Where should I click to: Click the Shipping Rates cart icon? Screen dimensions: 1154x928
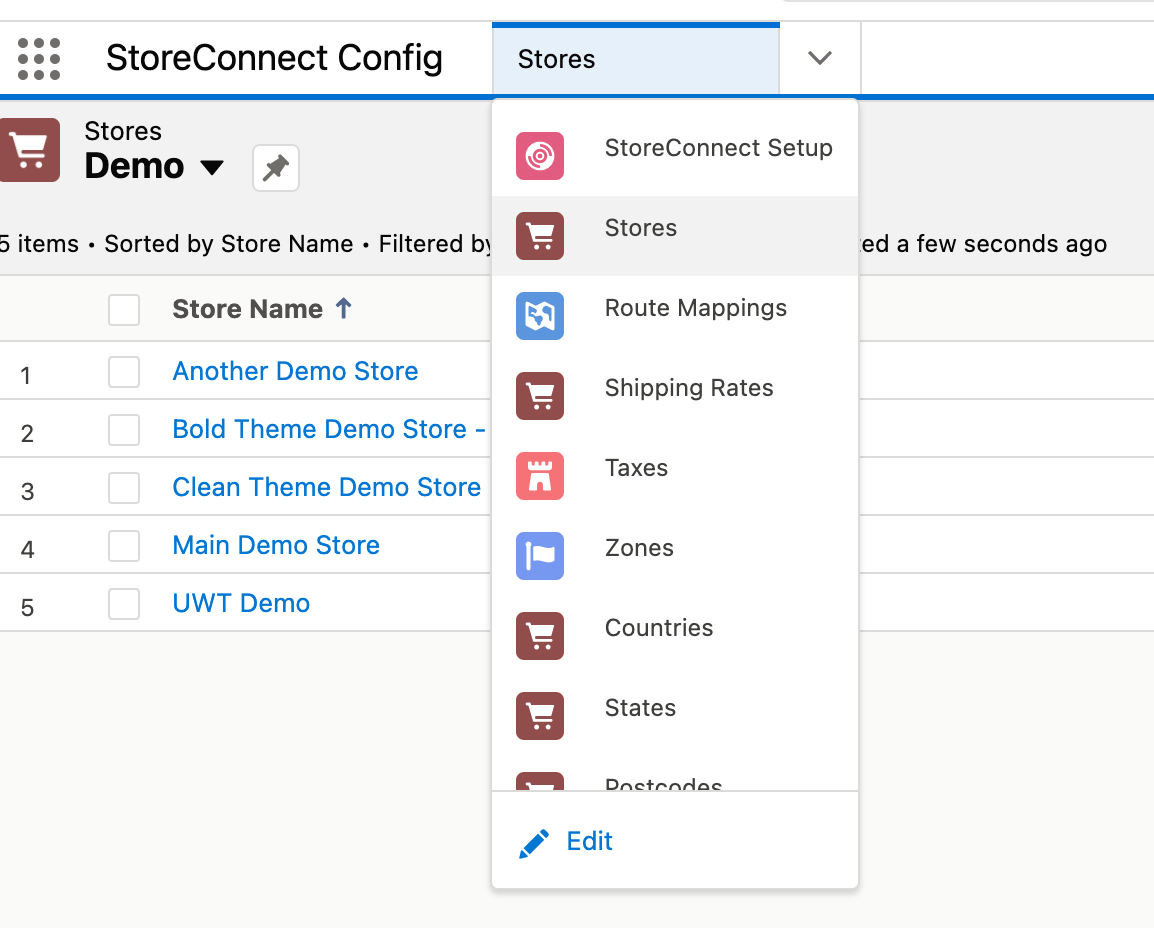tap(540, 396)
